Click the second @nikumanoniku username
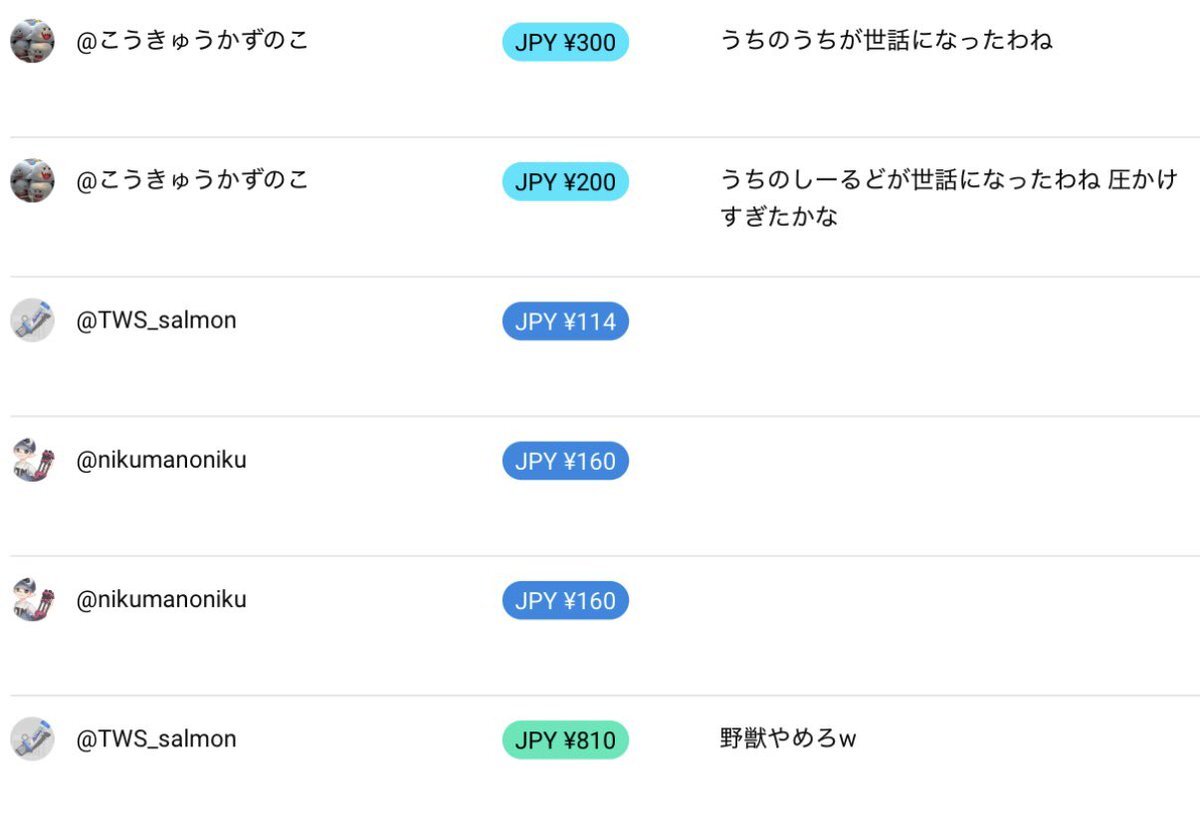 point(161,599)
